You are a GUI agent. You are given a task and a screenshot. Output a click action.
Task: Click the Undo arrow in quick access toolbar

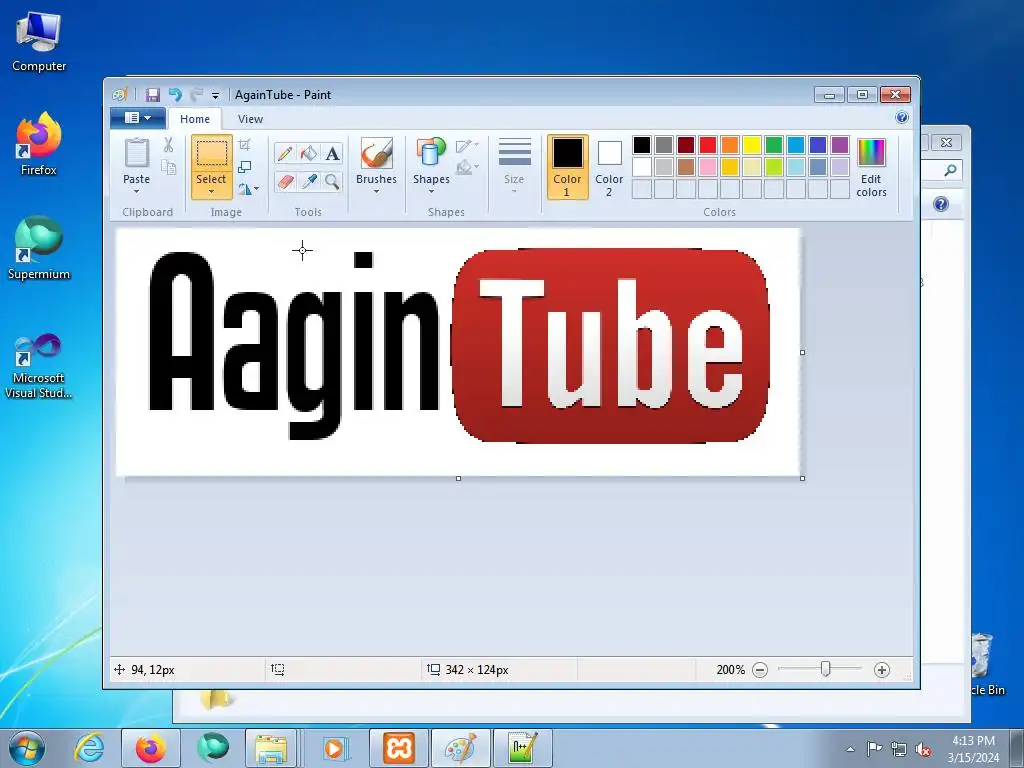[175, 95]
